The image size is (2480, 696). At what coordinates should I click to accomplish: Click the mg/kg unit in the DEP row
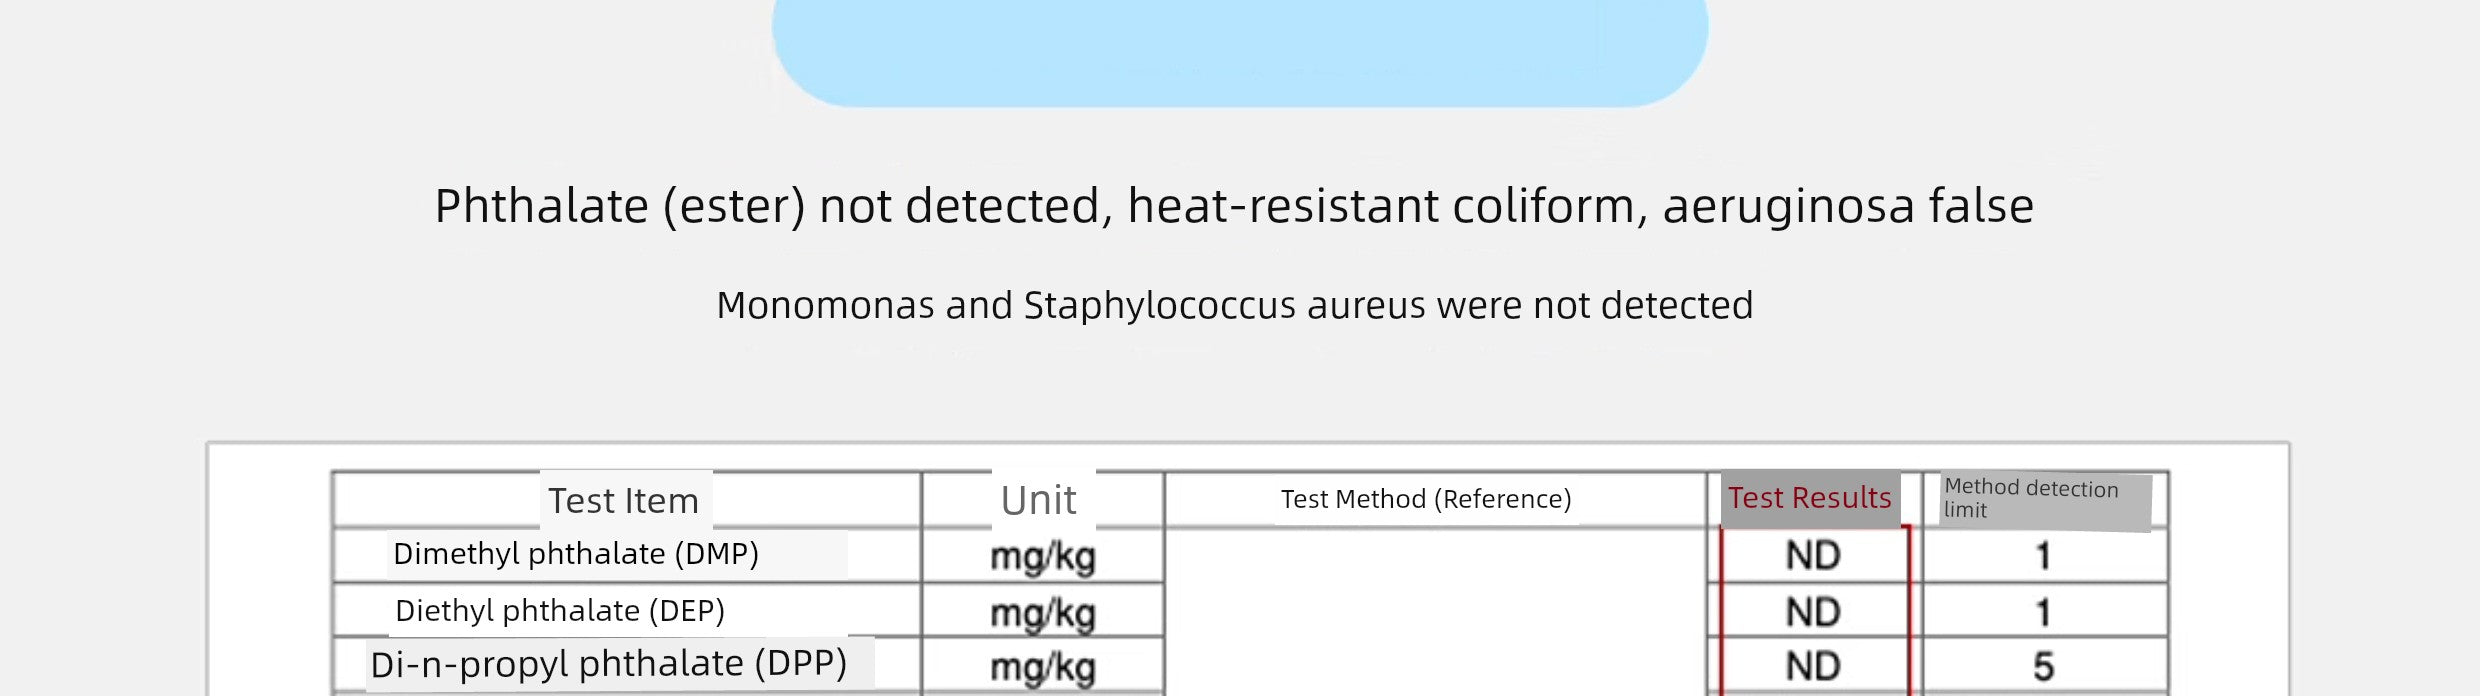(1043, 614)
